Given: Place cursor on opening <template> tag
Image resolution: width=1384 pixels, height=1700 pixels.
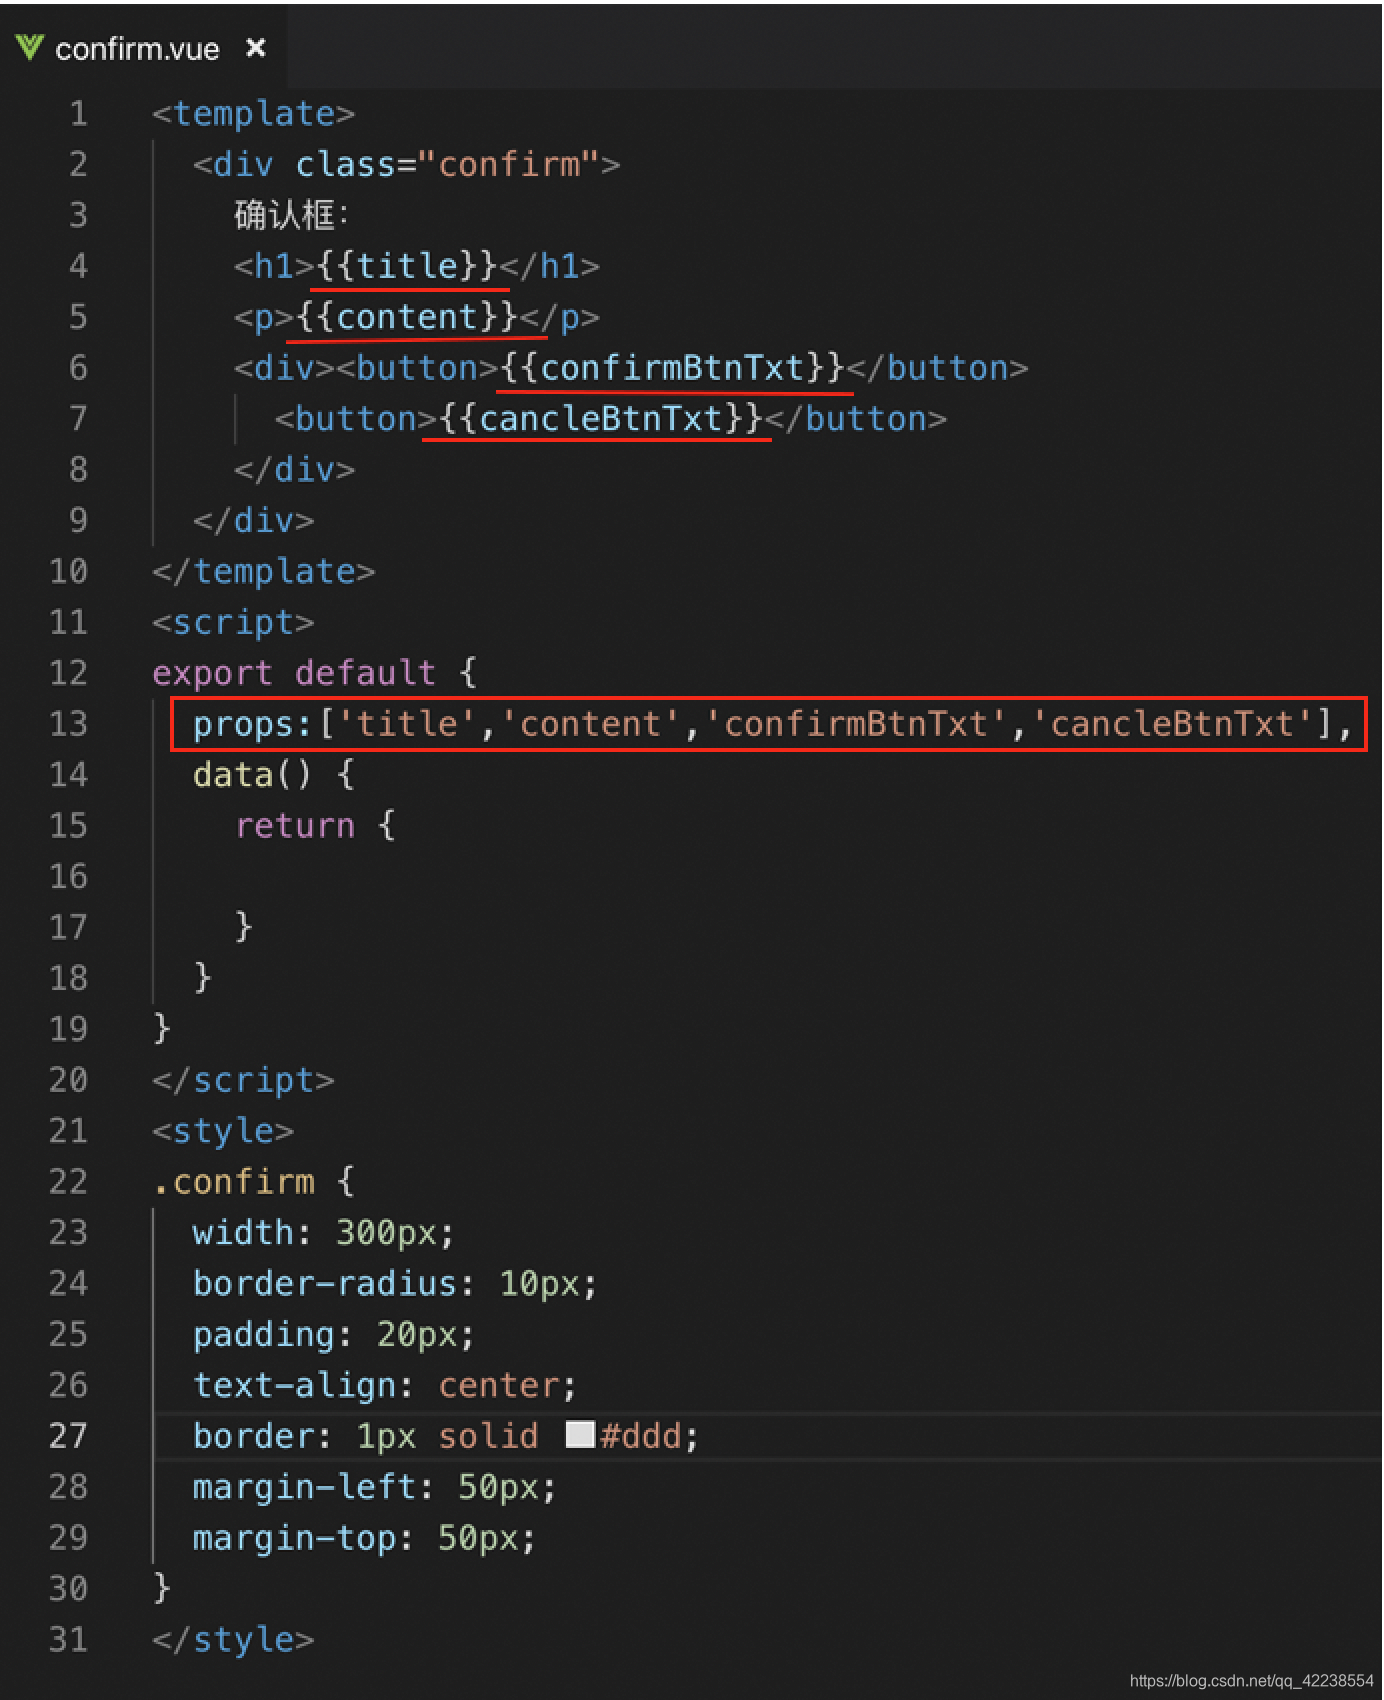Looking at the screenshot, I should tap(254, 113).
